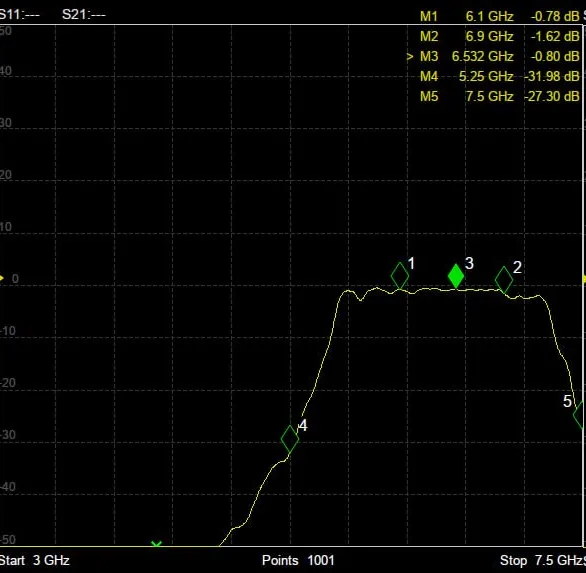
Task: Click the active filled marker 3 diamond
Action: tap(456, 276)
